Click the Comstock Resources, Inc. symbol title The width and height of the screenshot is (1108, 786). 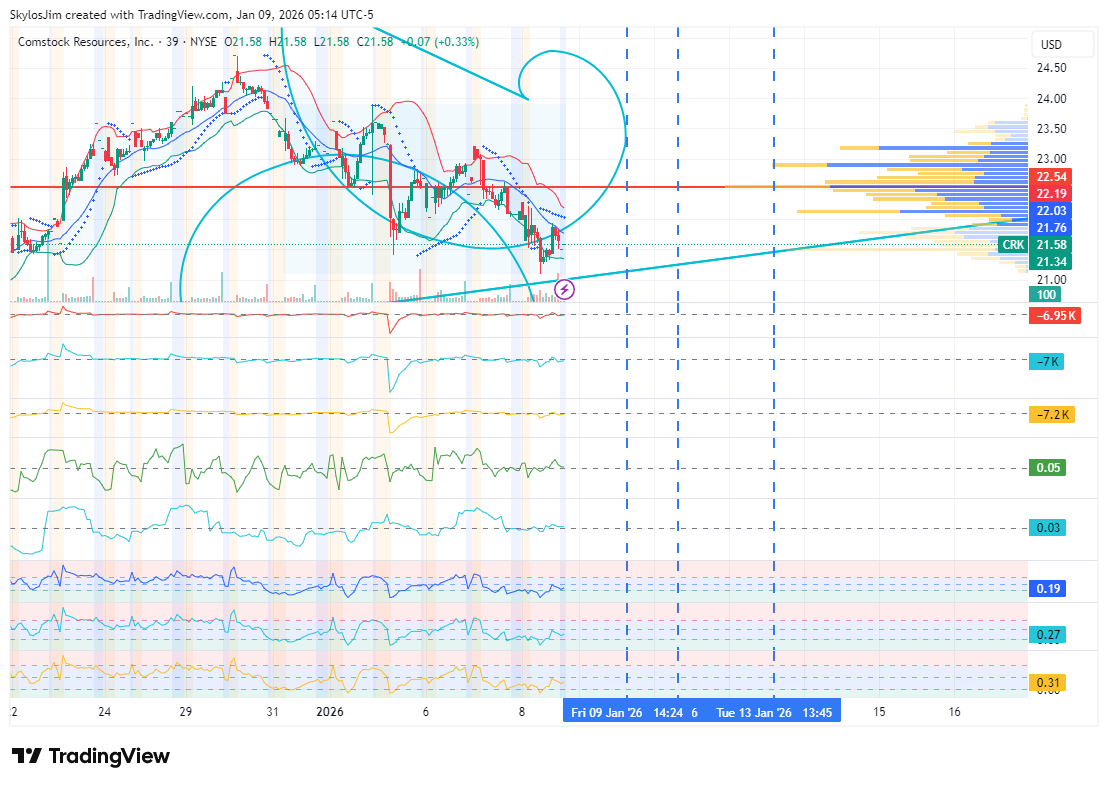click(86, 42)
